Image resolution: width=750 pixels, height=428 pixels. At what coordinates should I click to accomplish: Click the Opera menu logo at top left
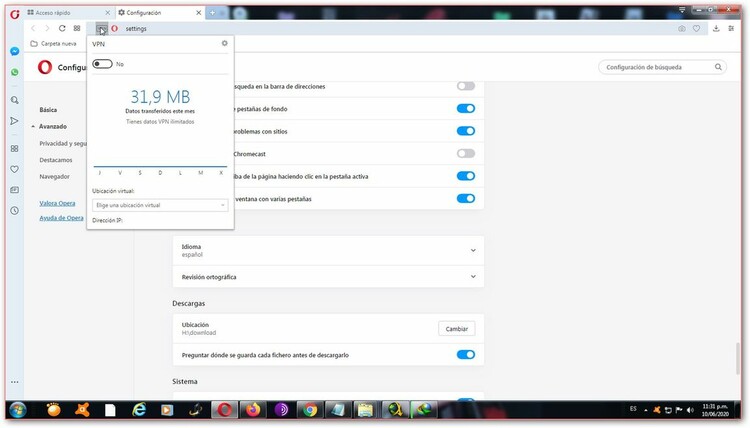(15, 14)
